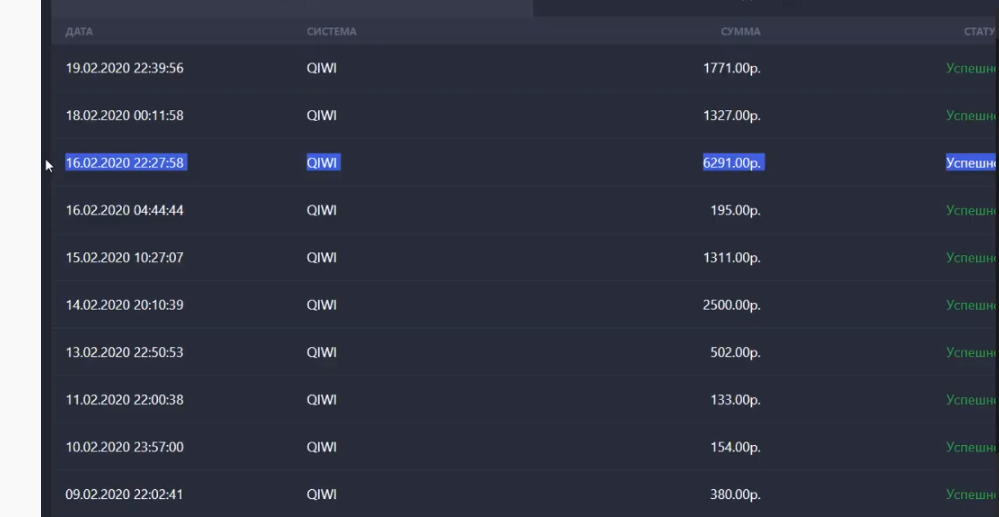999x517 pixels.
Task: Select the 09.02.2020 22:02:41 date entry
Action: coord(124,494)
